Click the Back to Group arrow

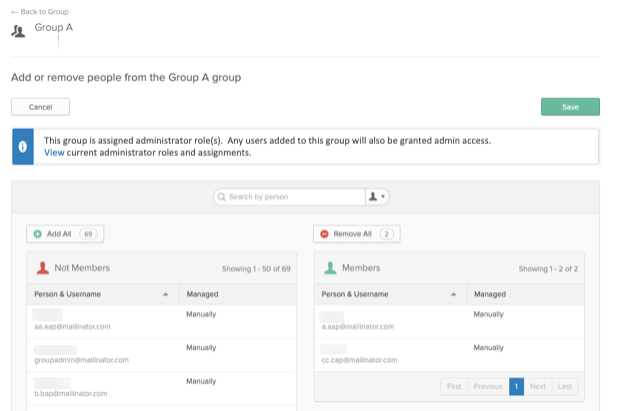(x=14, y=12)
